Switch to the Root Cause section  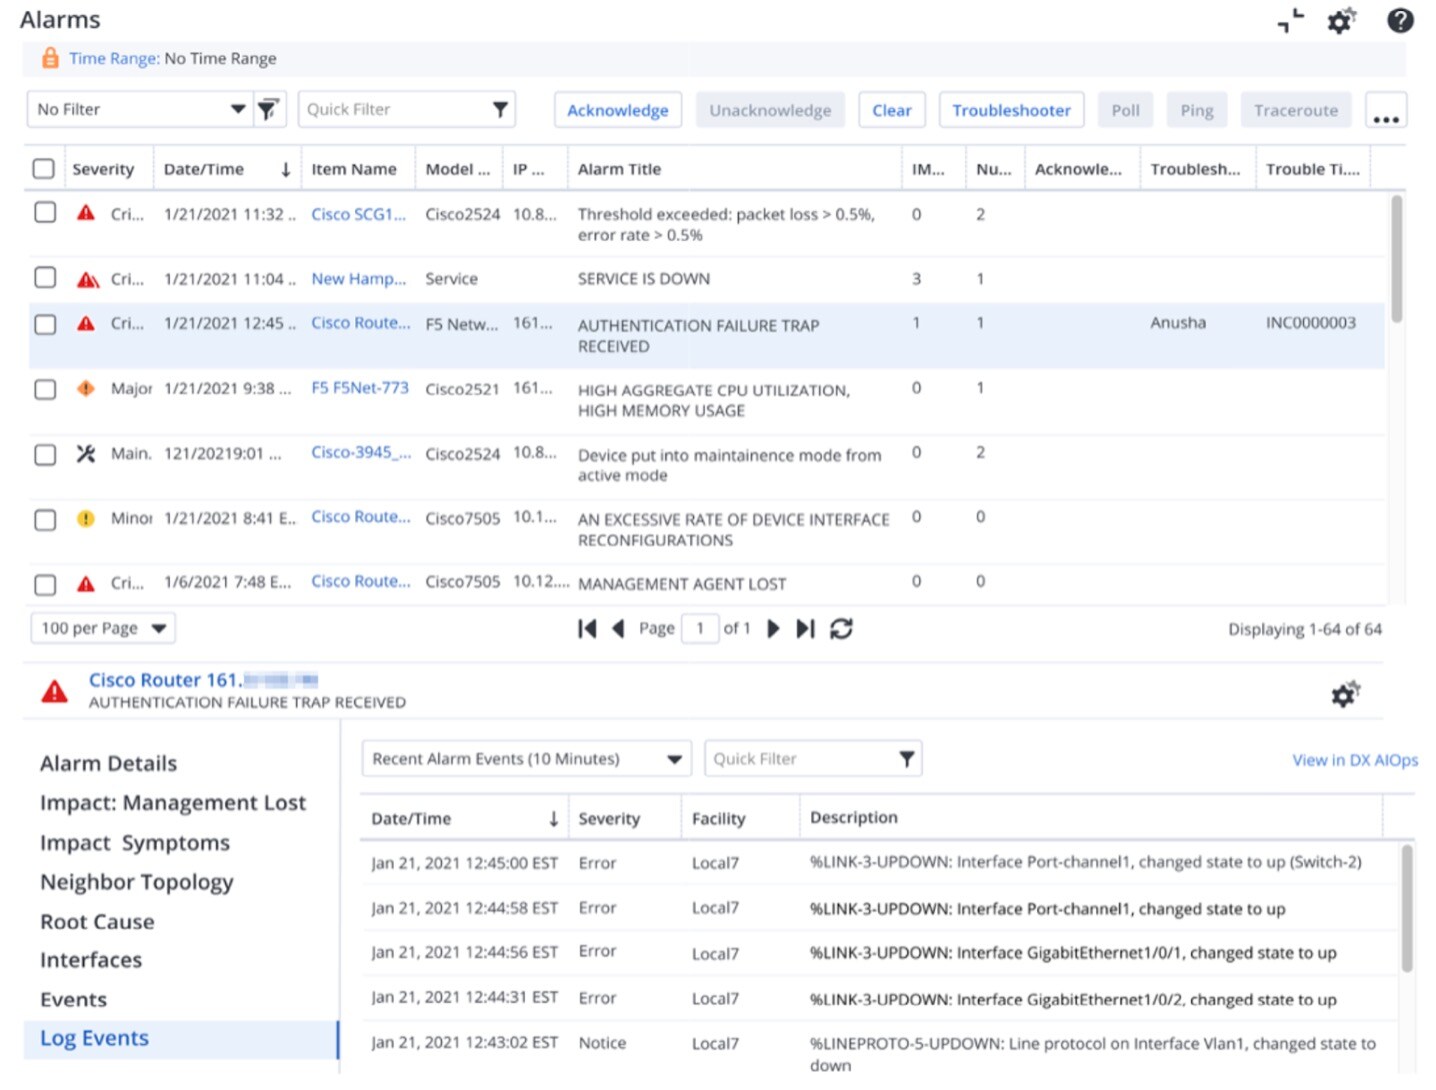tap(97, 922)
